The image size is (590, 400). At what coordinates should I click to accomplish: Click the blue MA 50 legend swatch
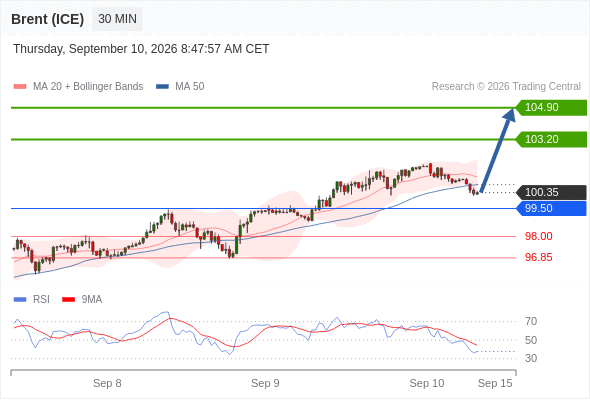click(162, 87)
